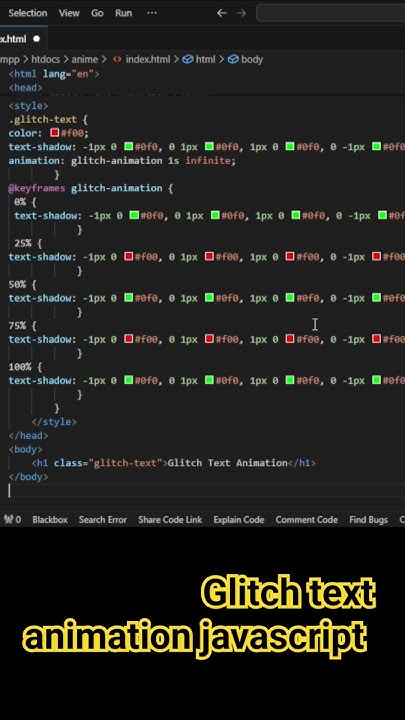Viewport: 405px width, 720px height.
Task: Click the closing </head> tag
Action: point(28,435)
